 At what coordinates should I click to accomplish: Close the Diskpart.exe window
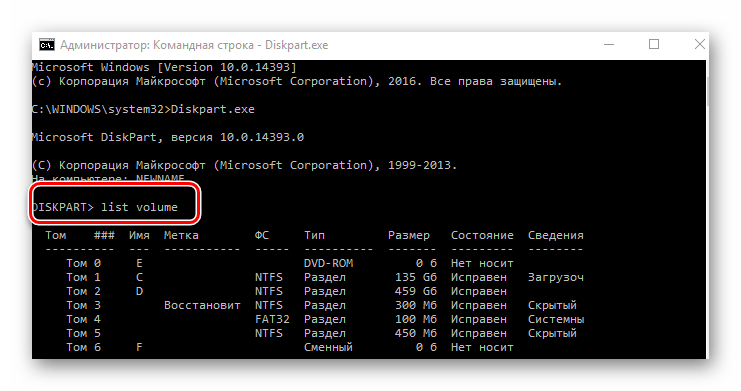click(x=699, y=44)
